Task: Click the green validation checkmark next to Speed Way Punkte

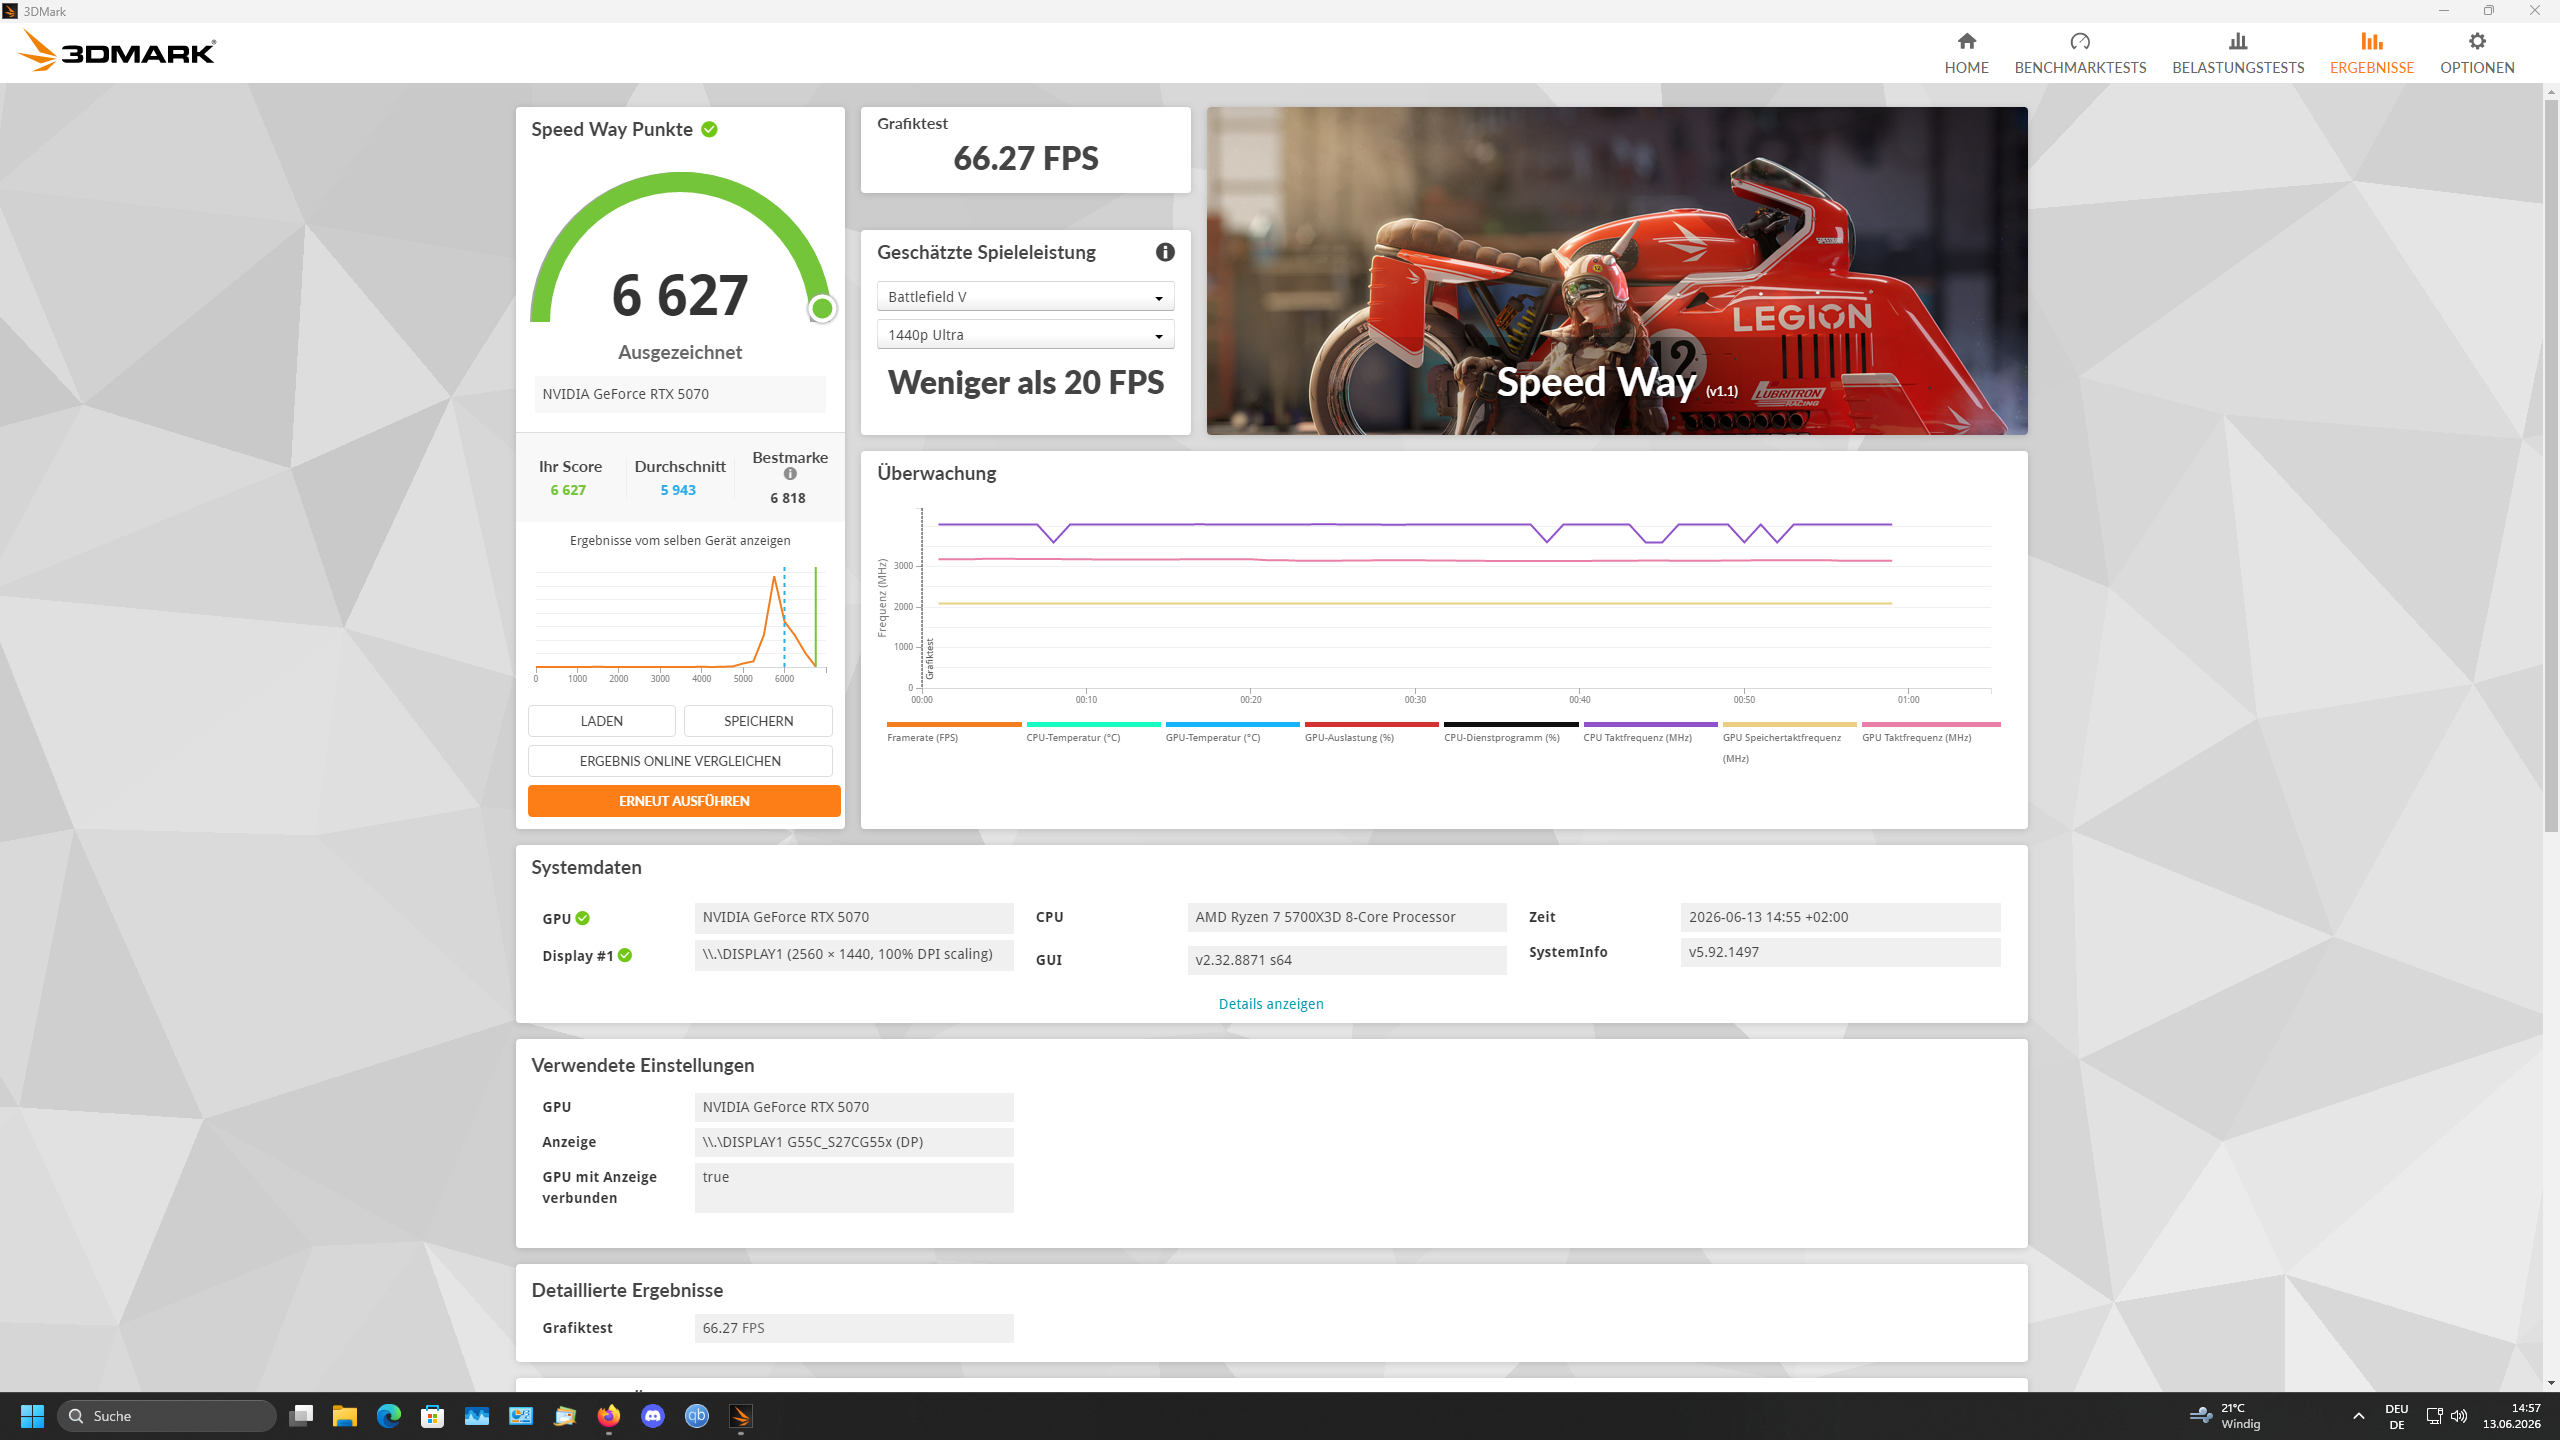Action: [709, 129]
